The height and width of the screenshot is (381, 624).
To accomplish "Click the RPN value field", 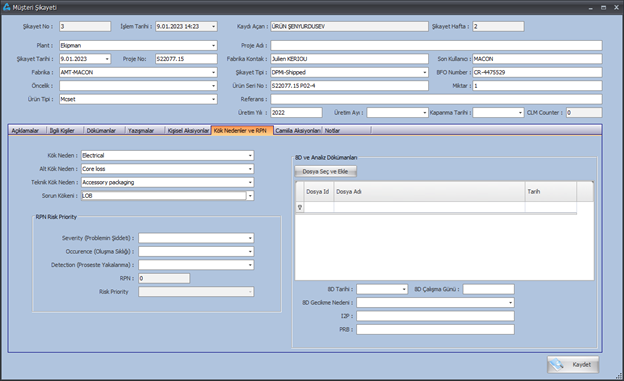I will tap(164, 279).
